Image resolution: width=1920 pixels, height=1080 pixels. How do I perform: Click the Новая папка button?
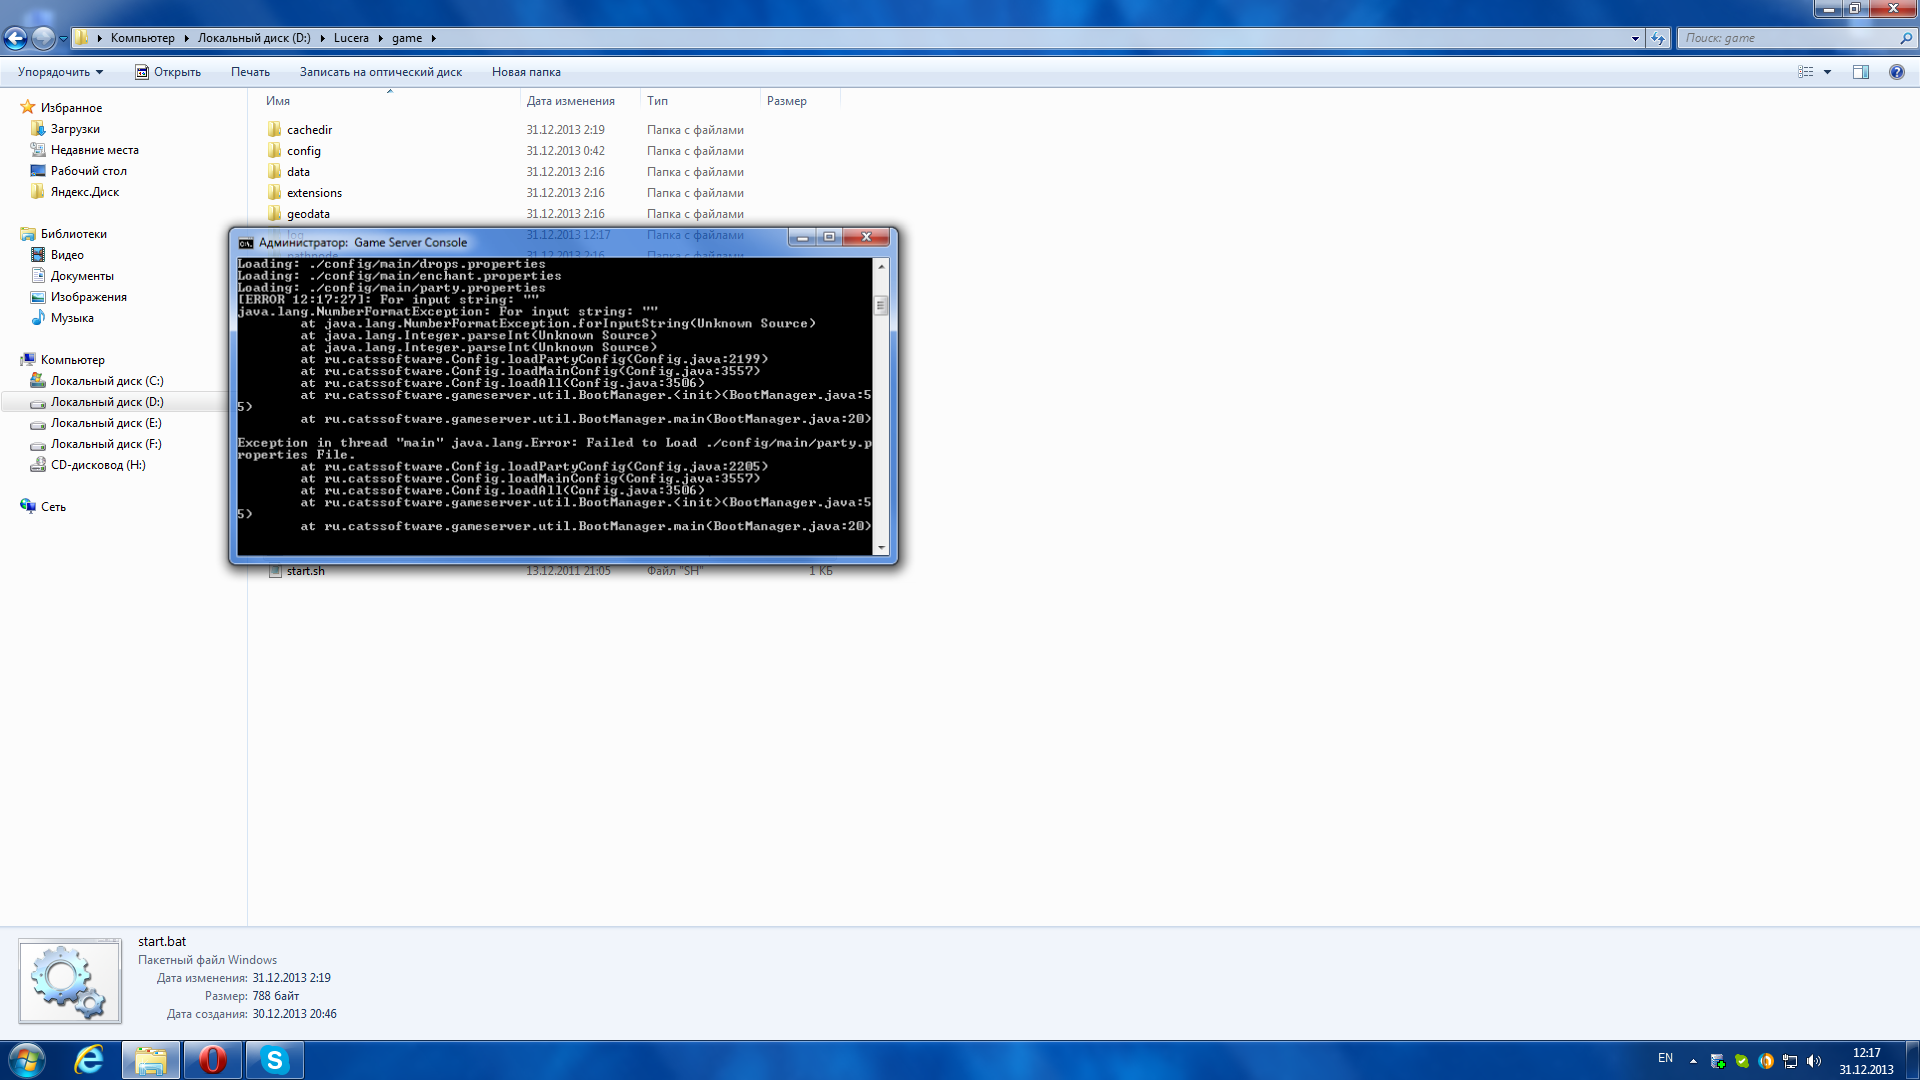point(526,72)
